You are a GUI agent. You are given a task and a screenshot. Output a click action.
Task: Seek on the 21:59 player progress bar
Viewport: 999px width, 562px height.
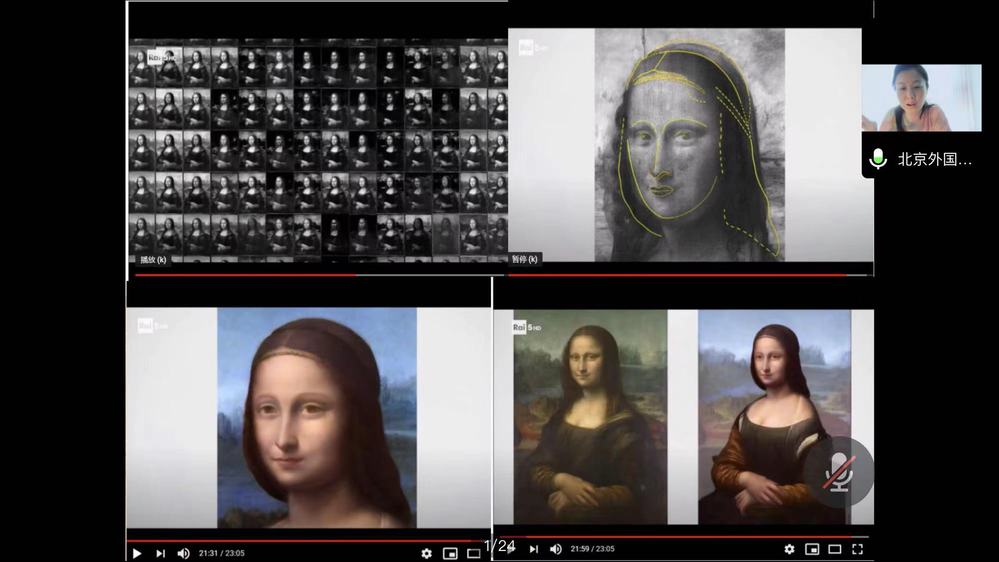pos(684,537)
